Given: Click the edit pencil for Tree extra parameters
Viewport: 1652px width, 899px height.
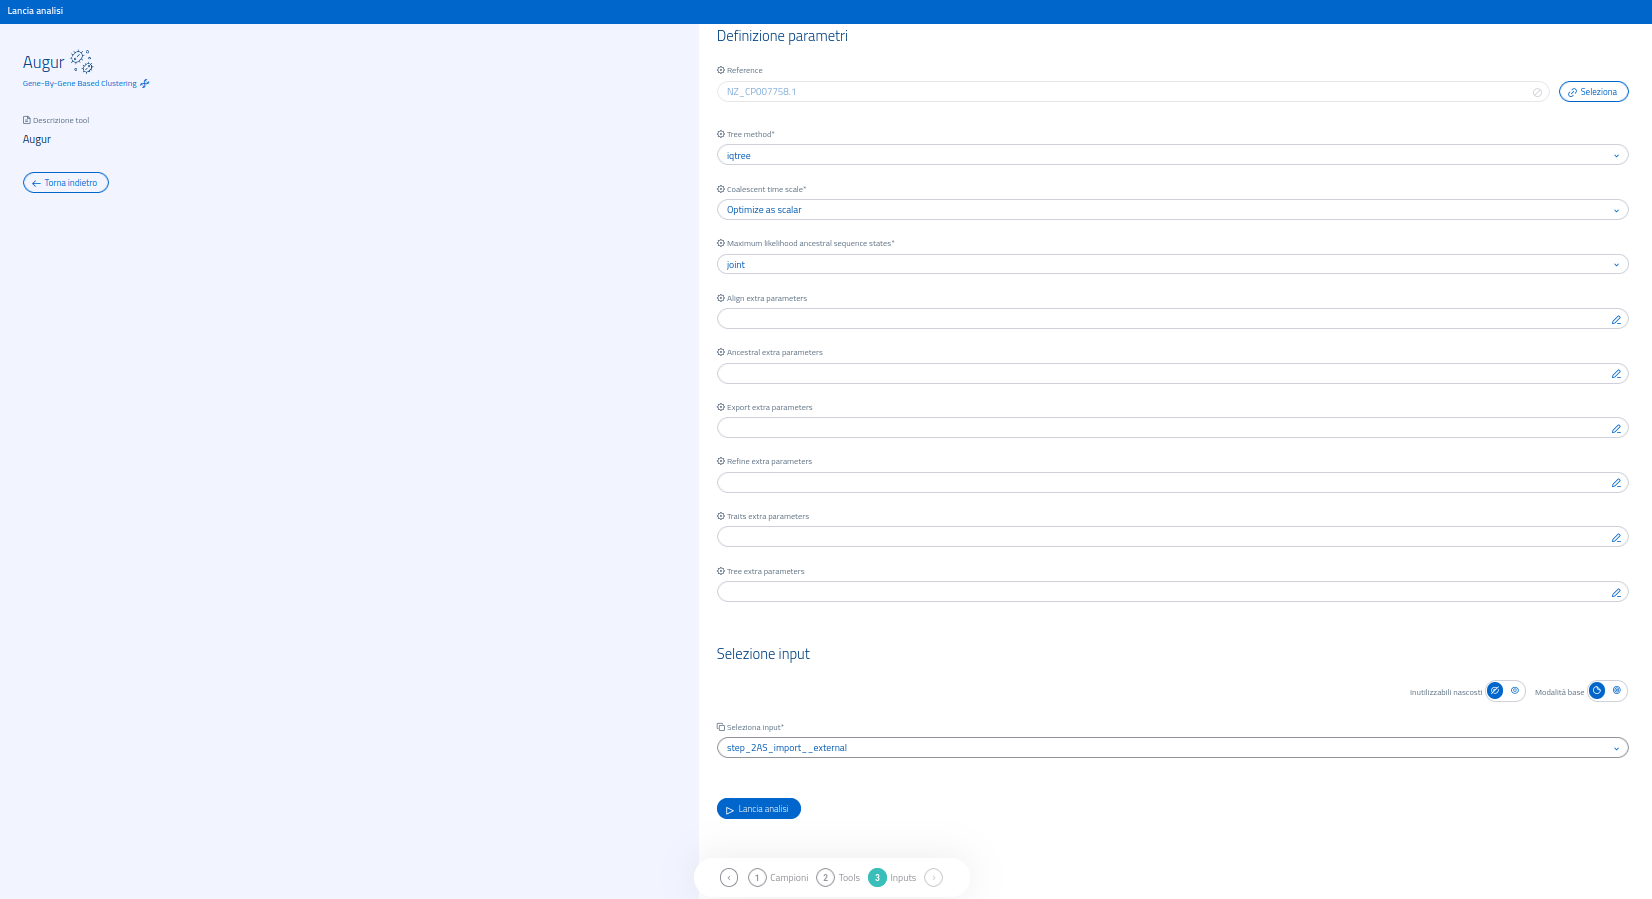Looking at the screenshot, I should [x=1615, y=593].
